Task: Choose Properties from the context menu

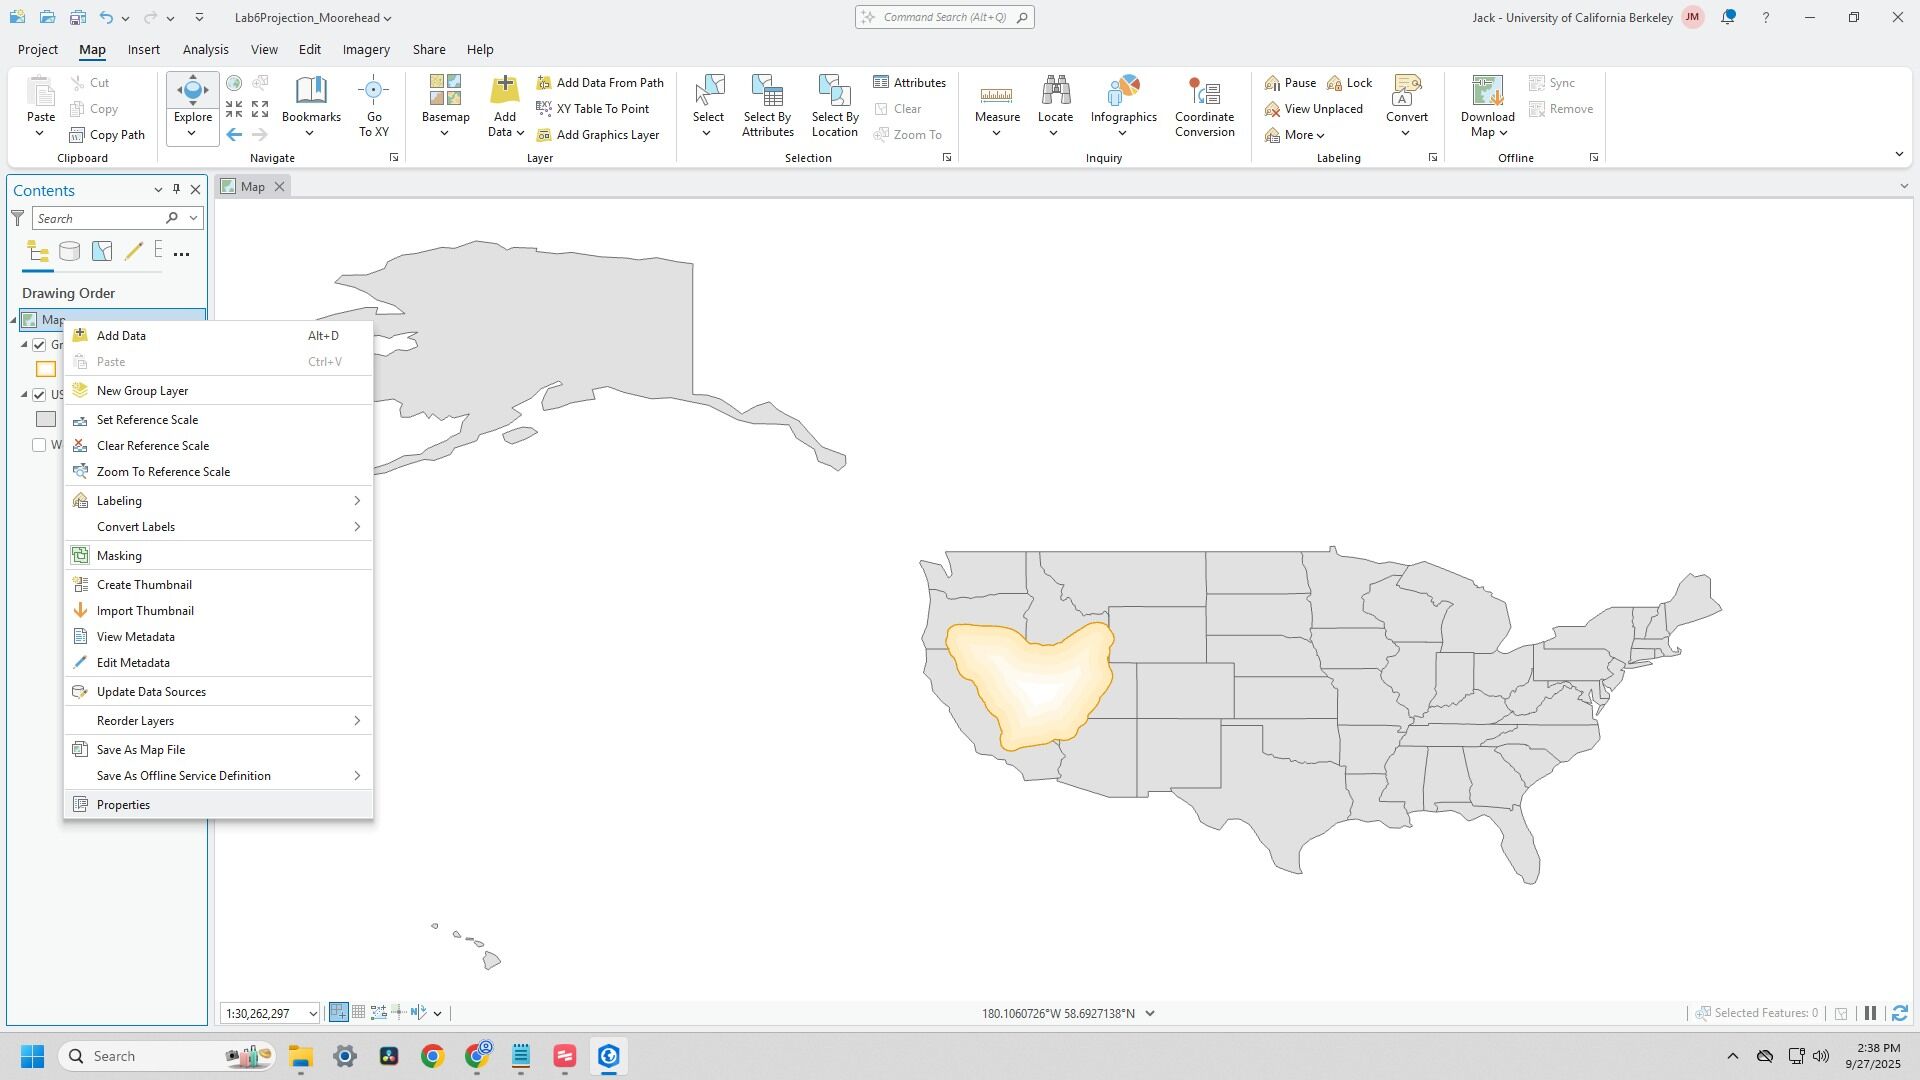Action: tap(123, 805)
